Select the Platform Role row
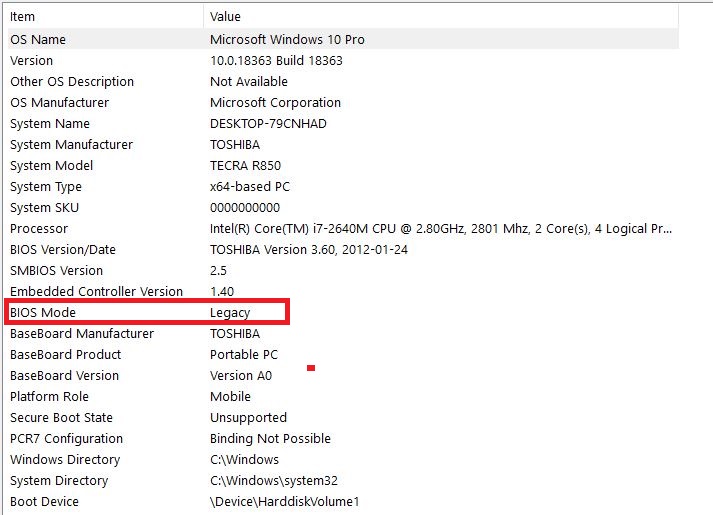 343,396
